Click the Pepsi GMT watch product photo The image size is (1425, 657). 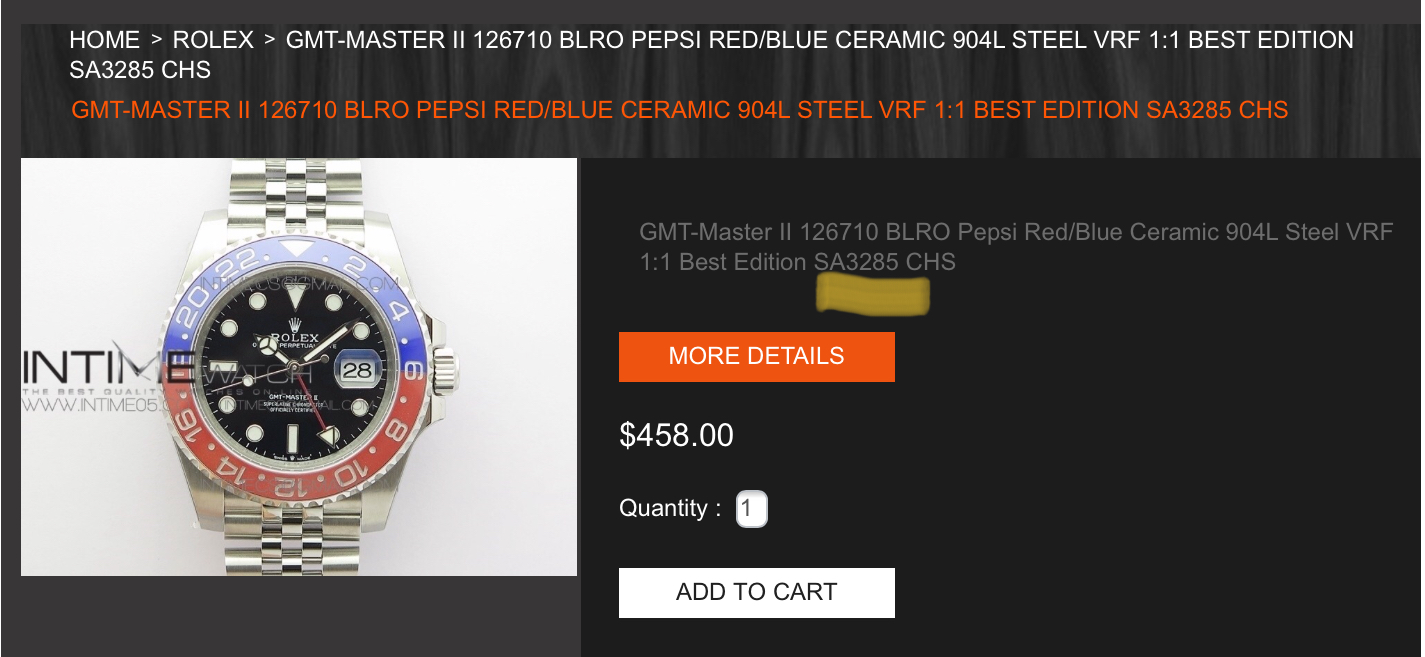(299, 367)
